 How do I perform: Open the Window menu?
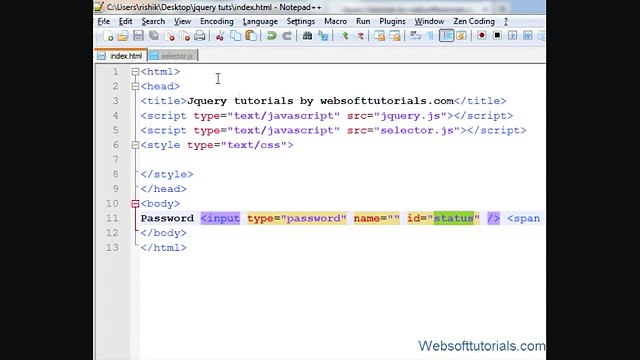(x=429, y=21)
